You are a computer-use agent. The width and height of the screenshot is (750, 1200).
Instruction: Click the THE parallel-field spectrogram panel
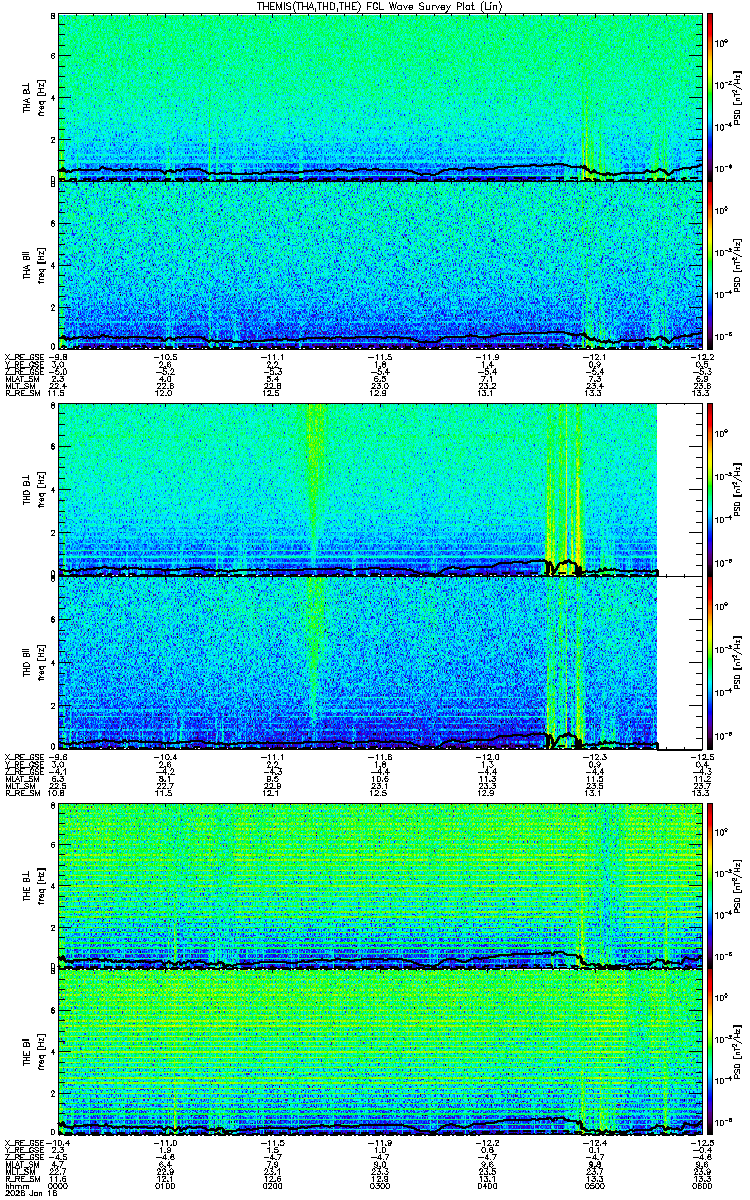coord(380,1054)
